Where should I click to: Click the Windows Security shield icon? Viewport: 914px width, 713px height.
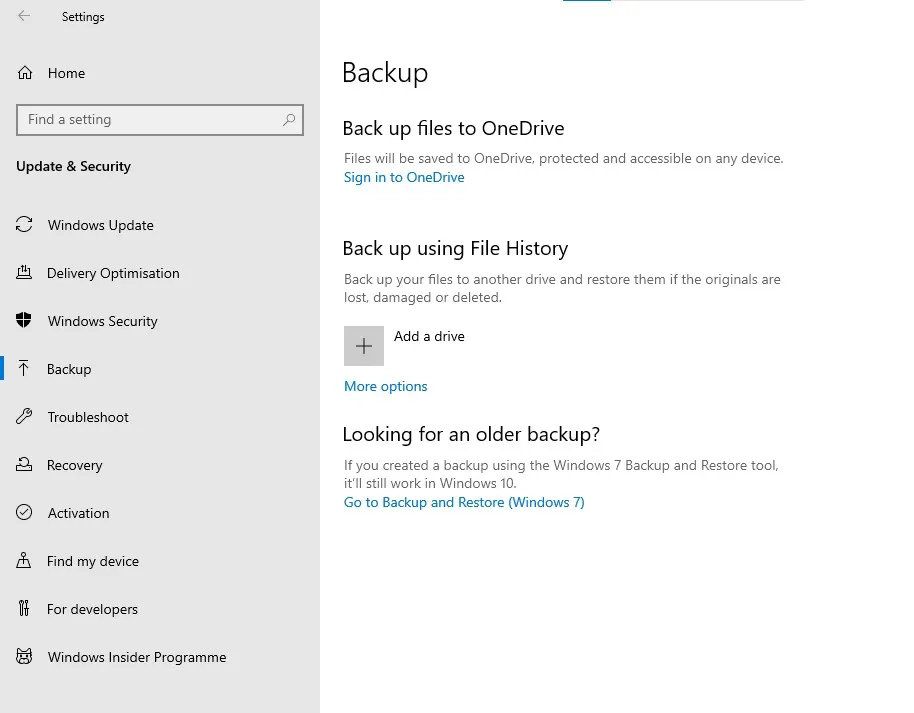(x=24, y=320)
